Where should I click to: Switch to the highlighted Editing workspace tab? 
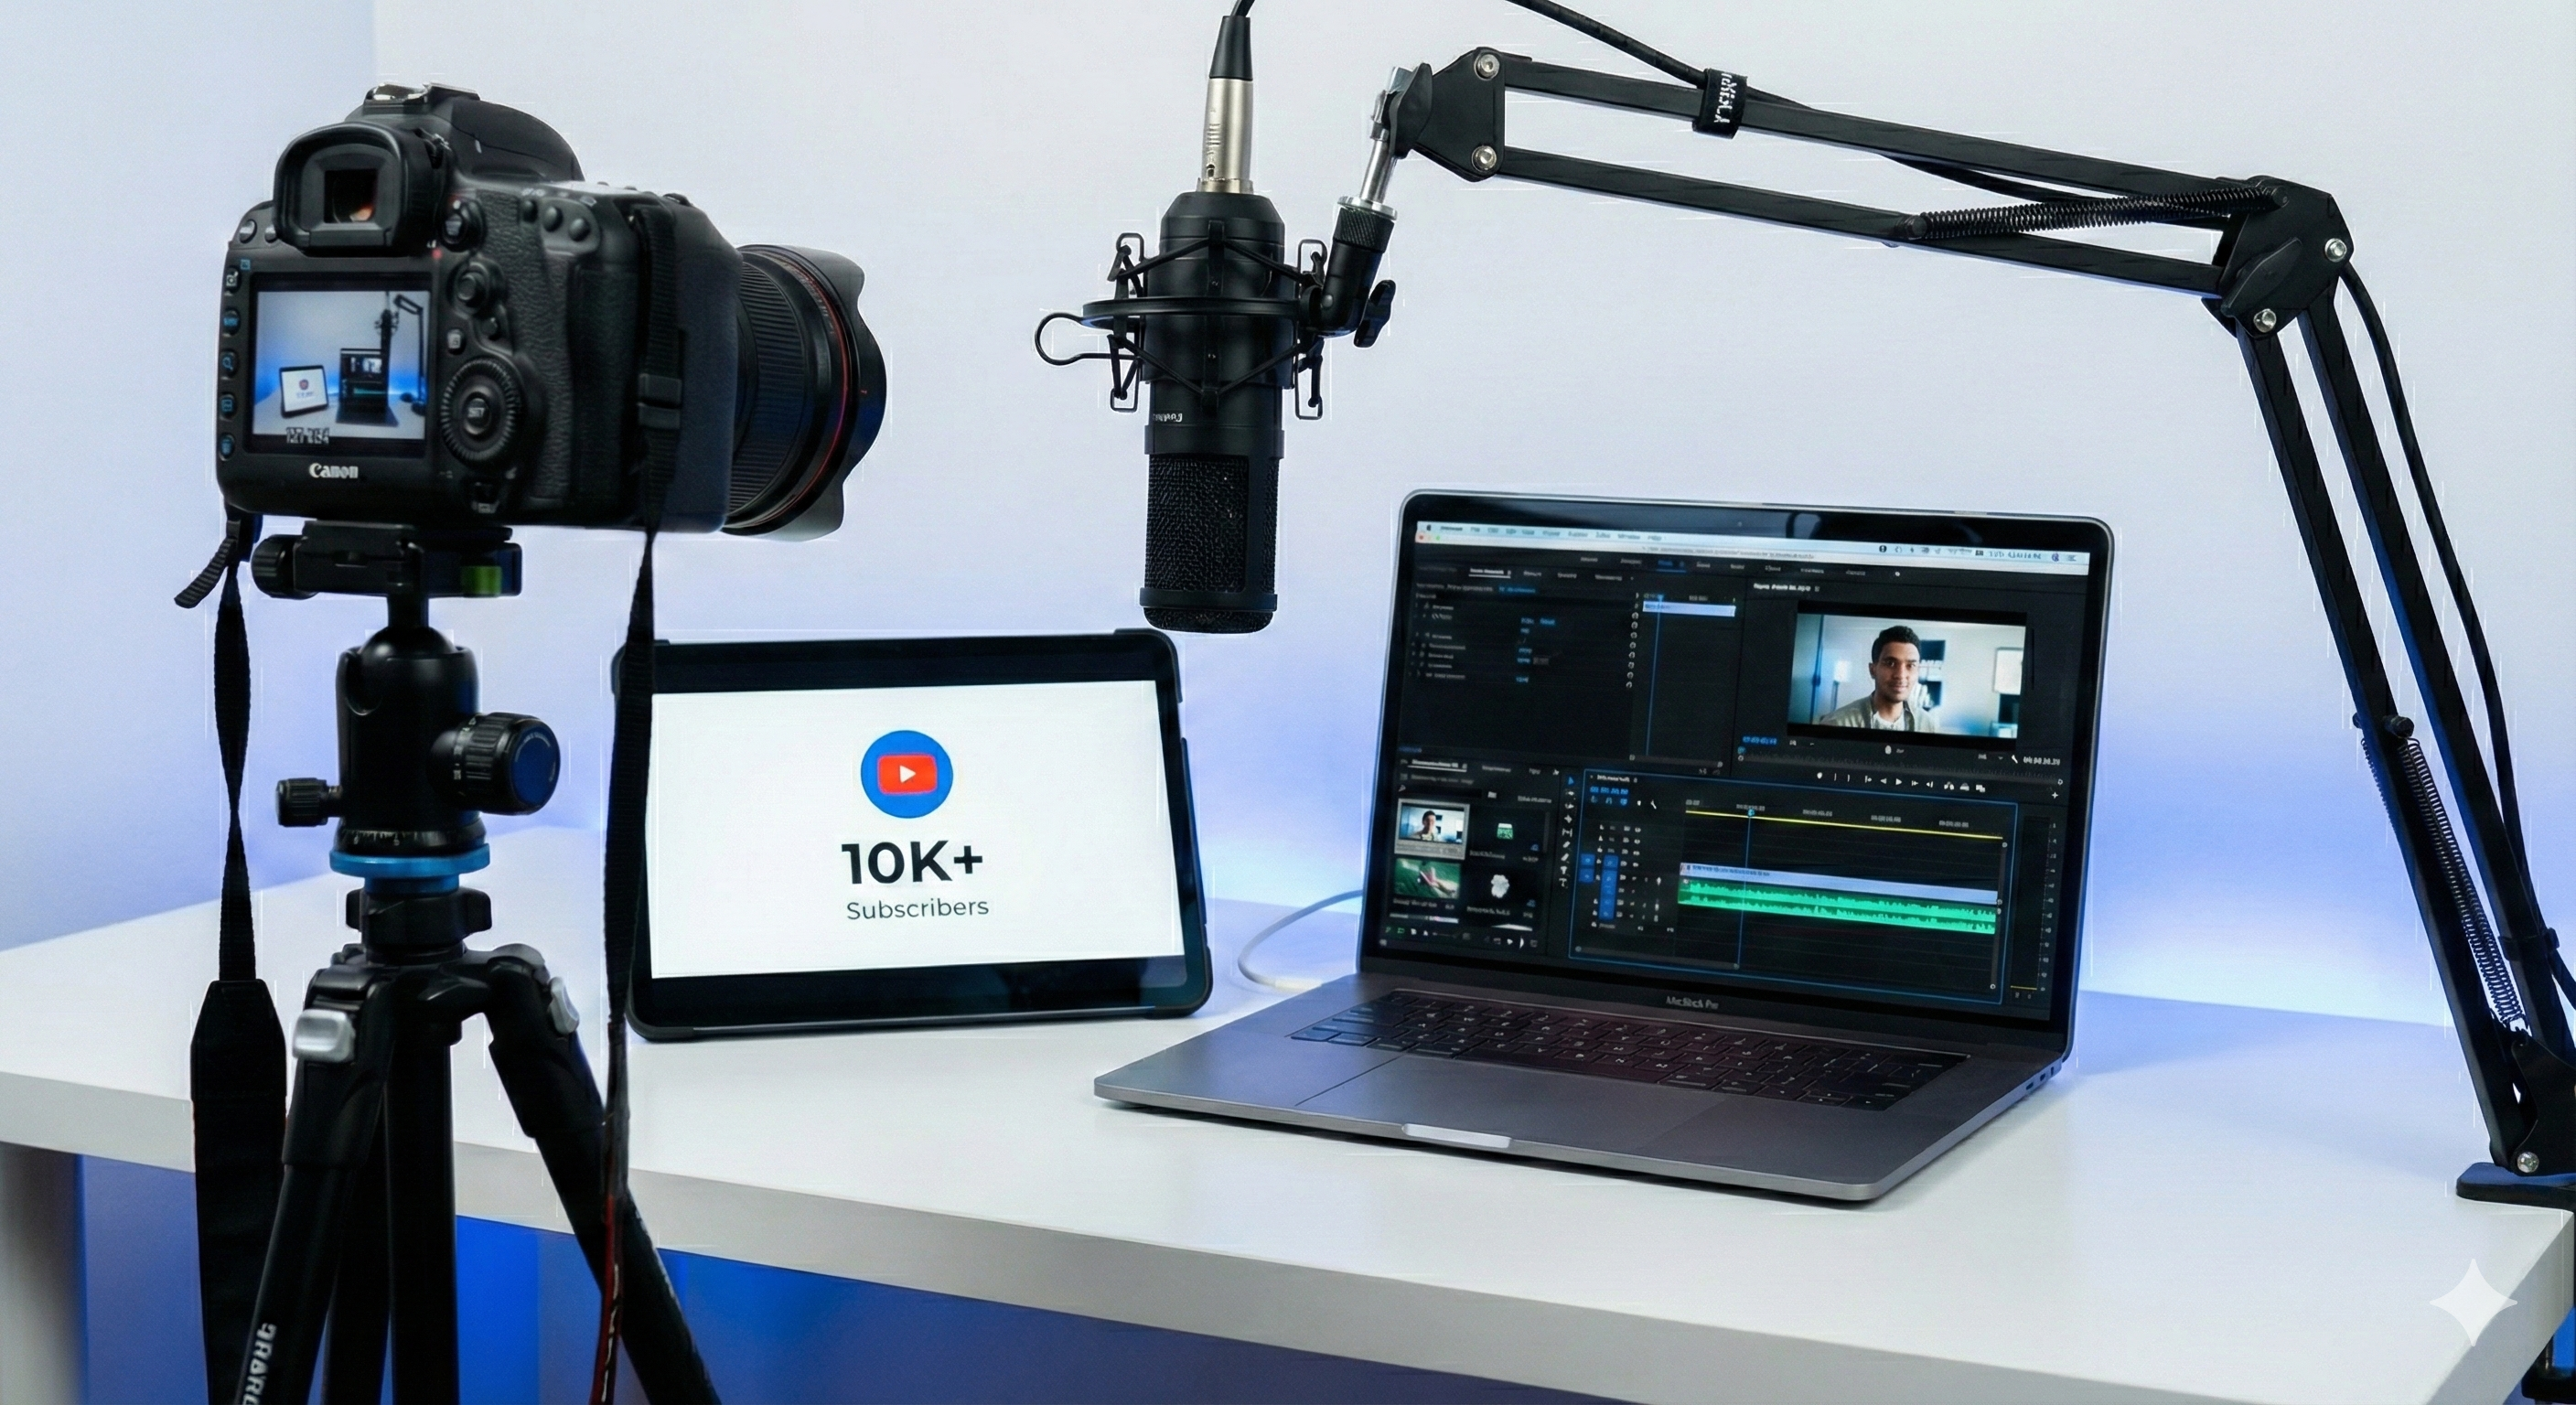1666,564
